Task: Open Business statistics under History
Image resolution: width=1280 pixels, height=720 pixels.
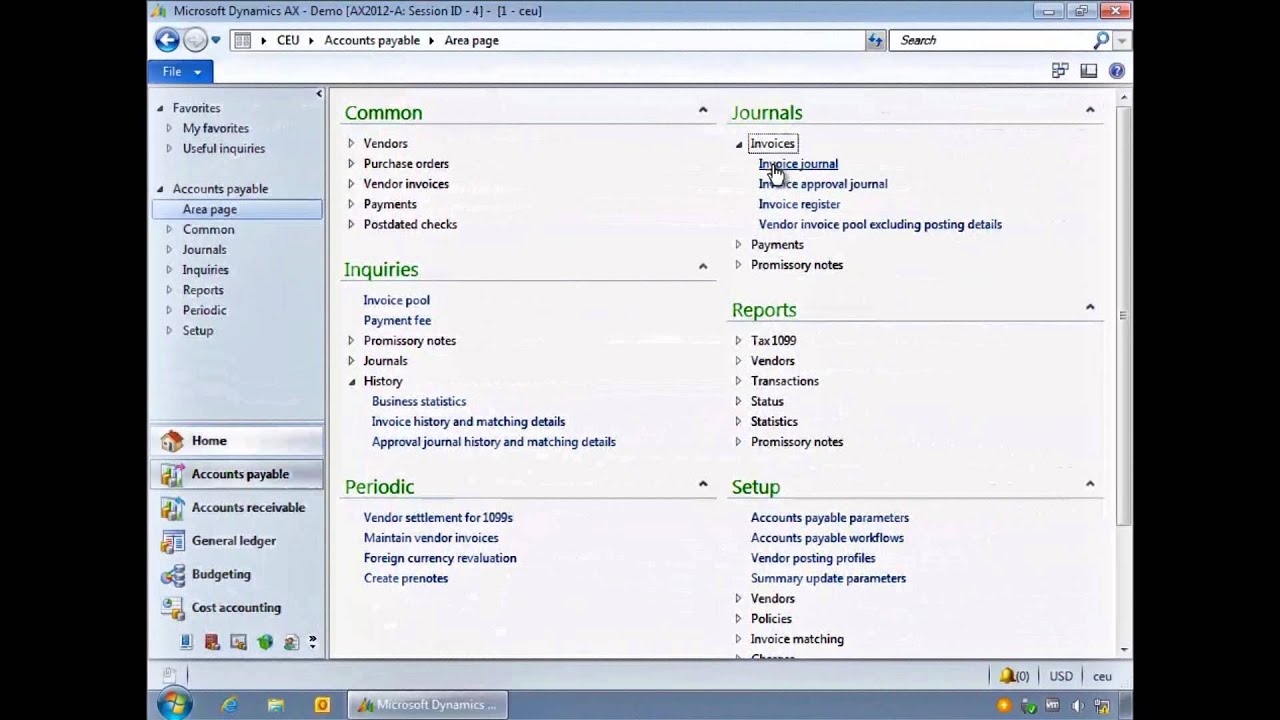Action: coord(419,401)
